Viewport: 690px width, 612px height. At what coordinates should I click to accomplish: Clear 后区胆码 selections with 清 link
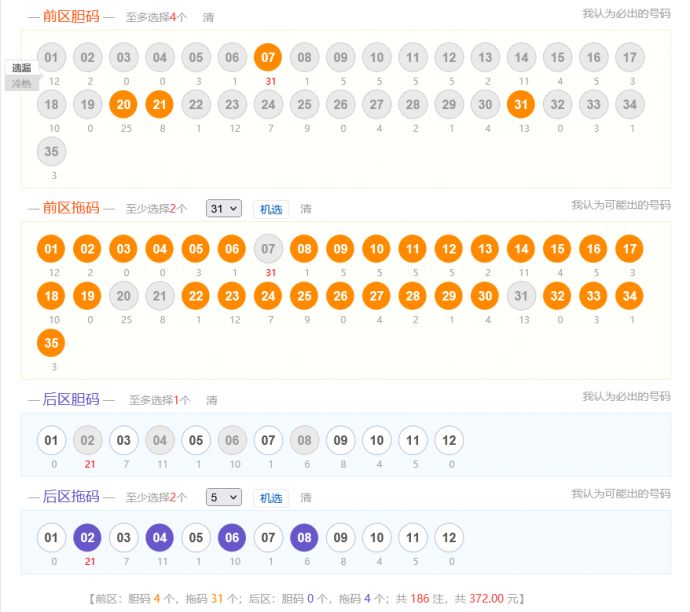coord(212,400)
